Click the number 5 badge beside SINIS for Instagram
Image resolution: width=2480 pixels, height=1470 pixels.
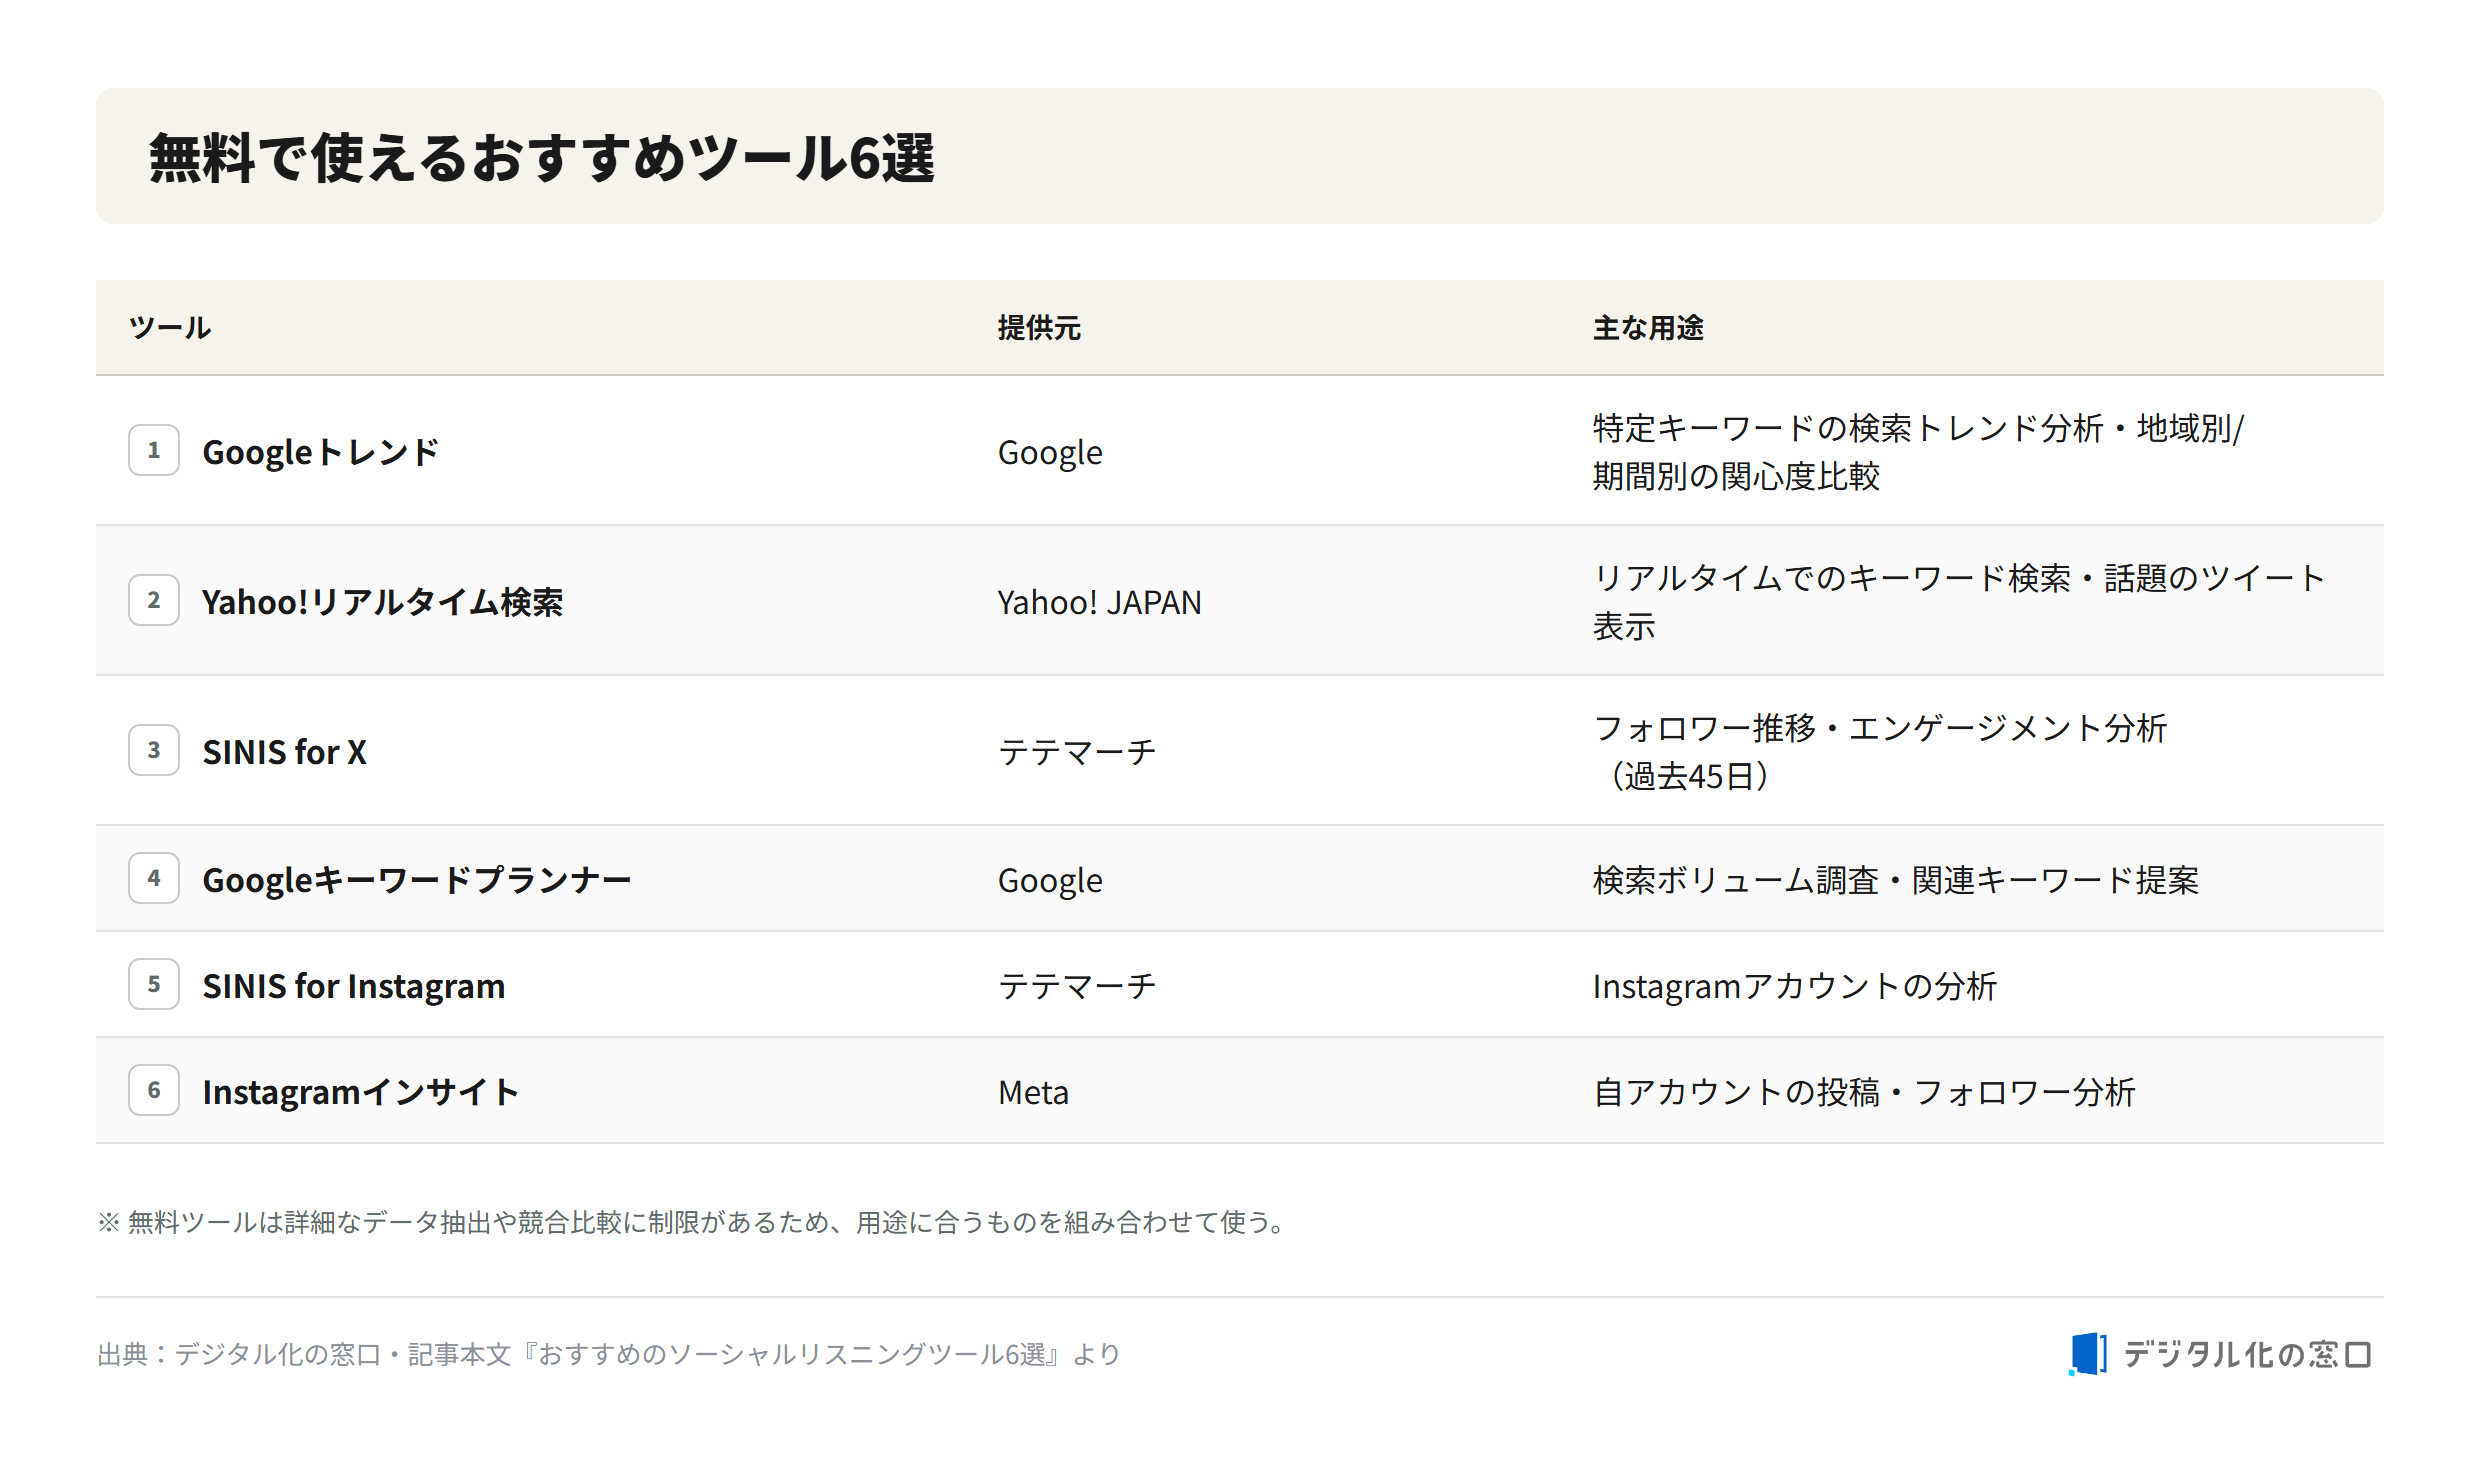[154, 984]
